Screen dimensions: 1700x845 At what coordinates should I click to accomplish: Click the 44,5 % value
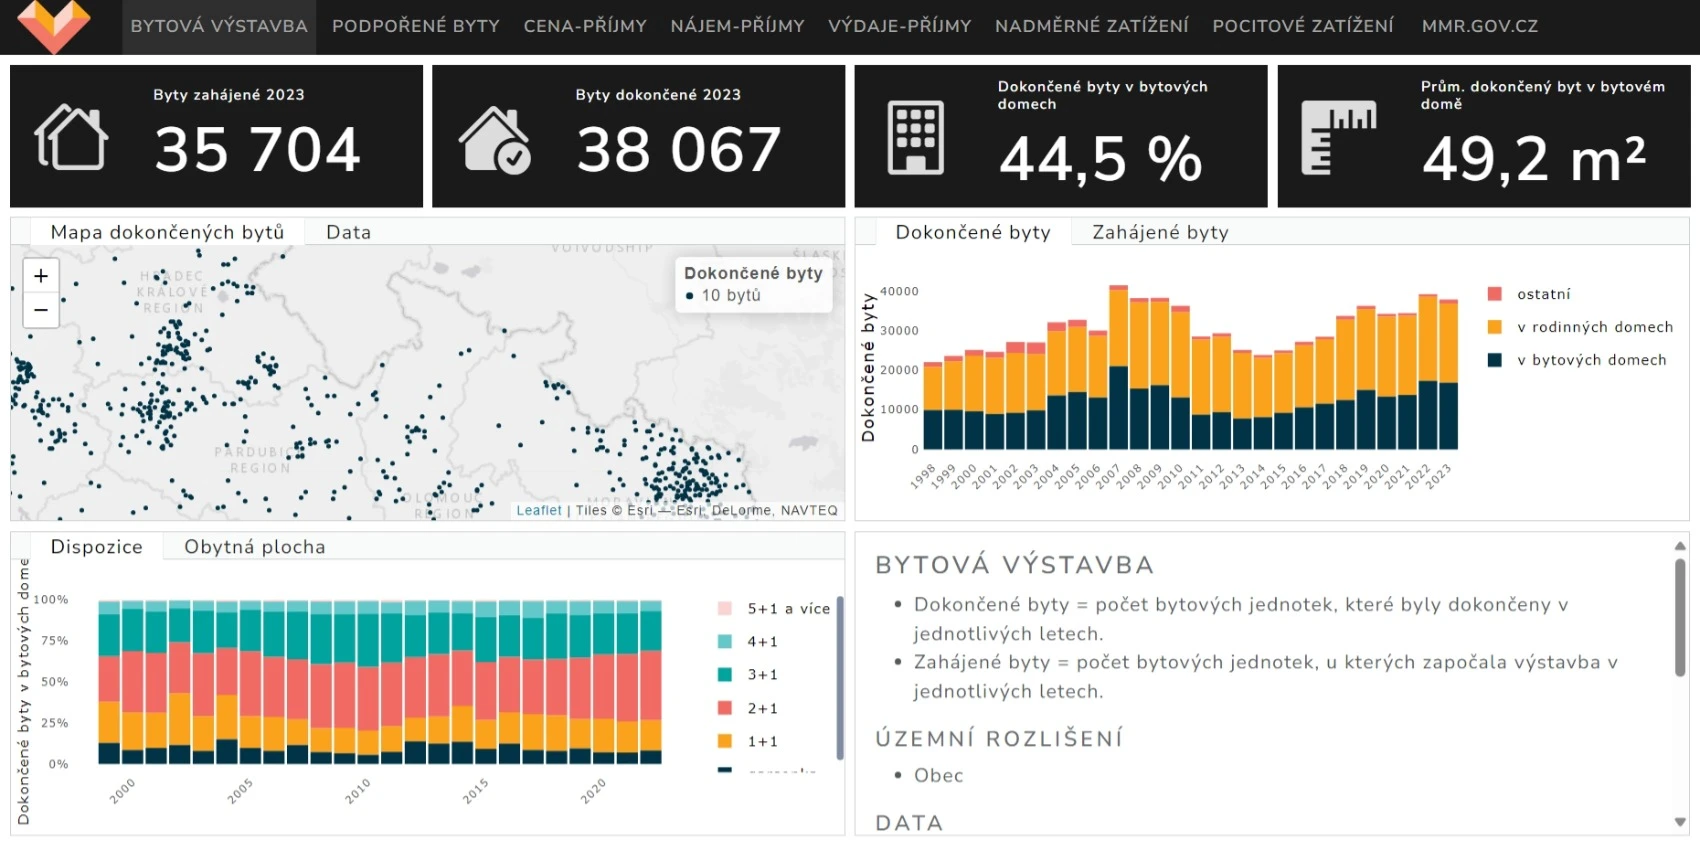[x=1101, y=158]
